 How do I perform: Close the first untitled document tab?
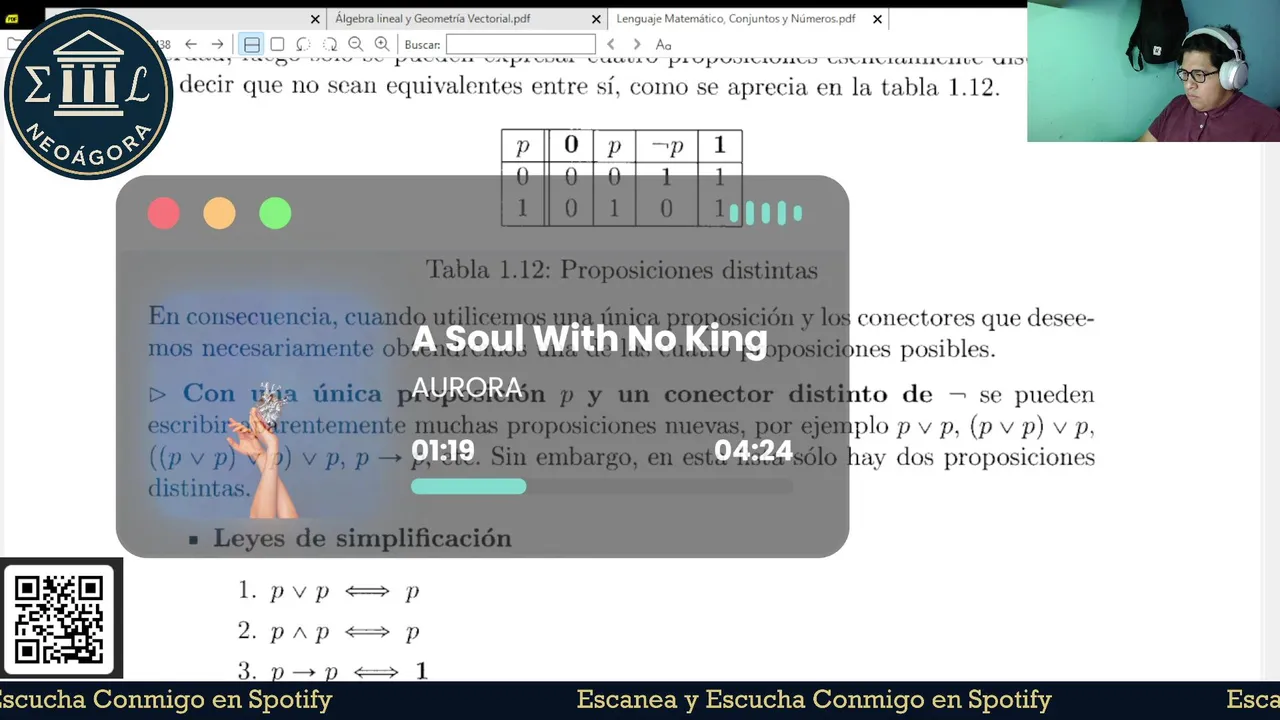315,19
